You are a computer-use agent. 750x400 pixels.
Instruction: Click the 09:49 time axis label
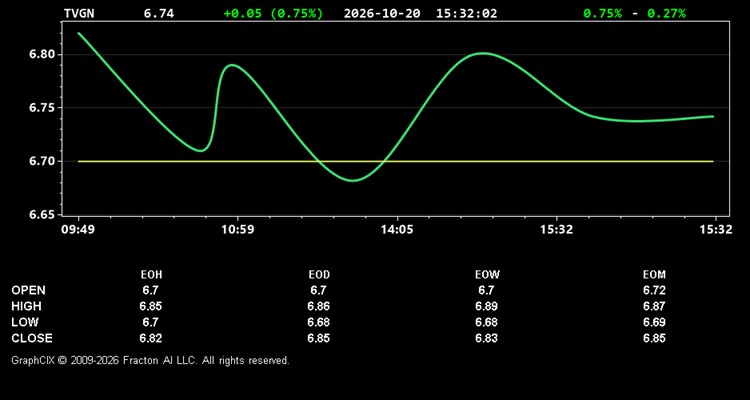tap(78, 230)
